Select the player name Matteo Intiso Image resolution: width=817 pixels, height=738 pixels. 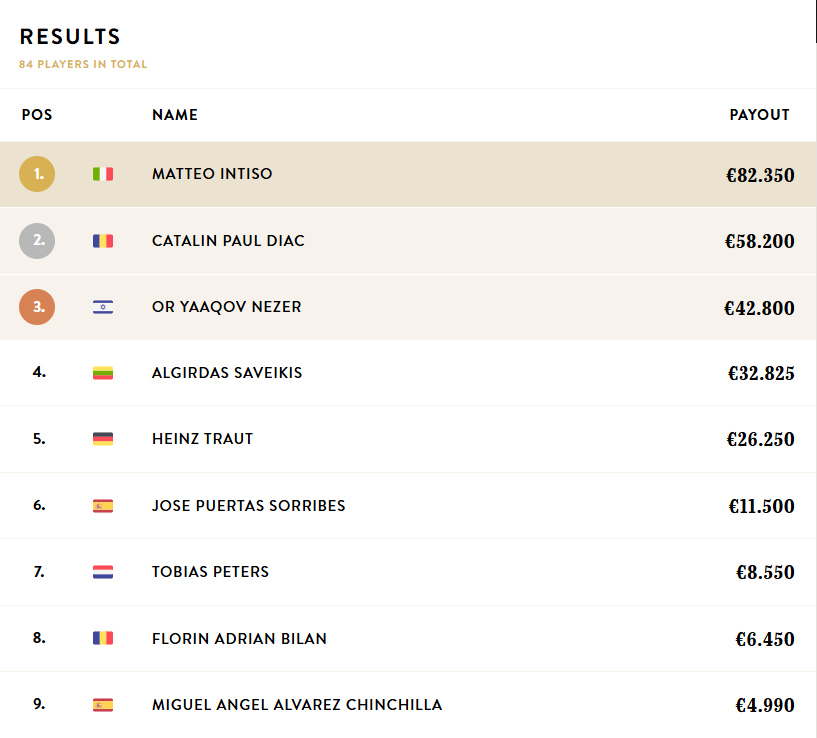click(212, 174)
